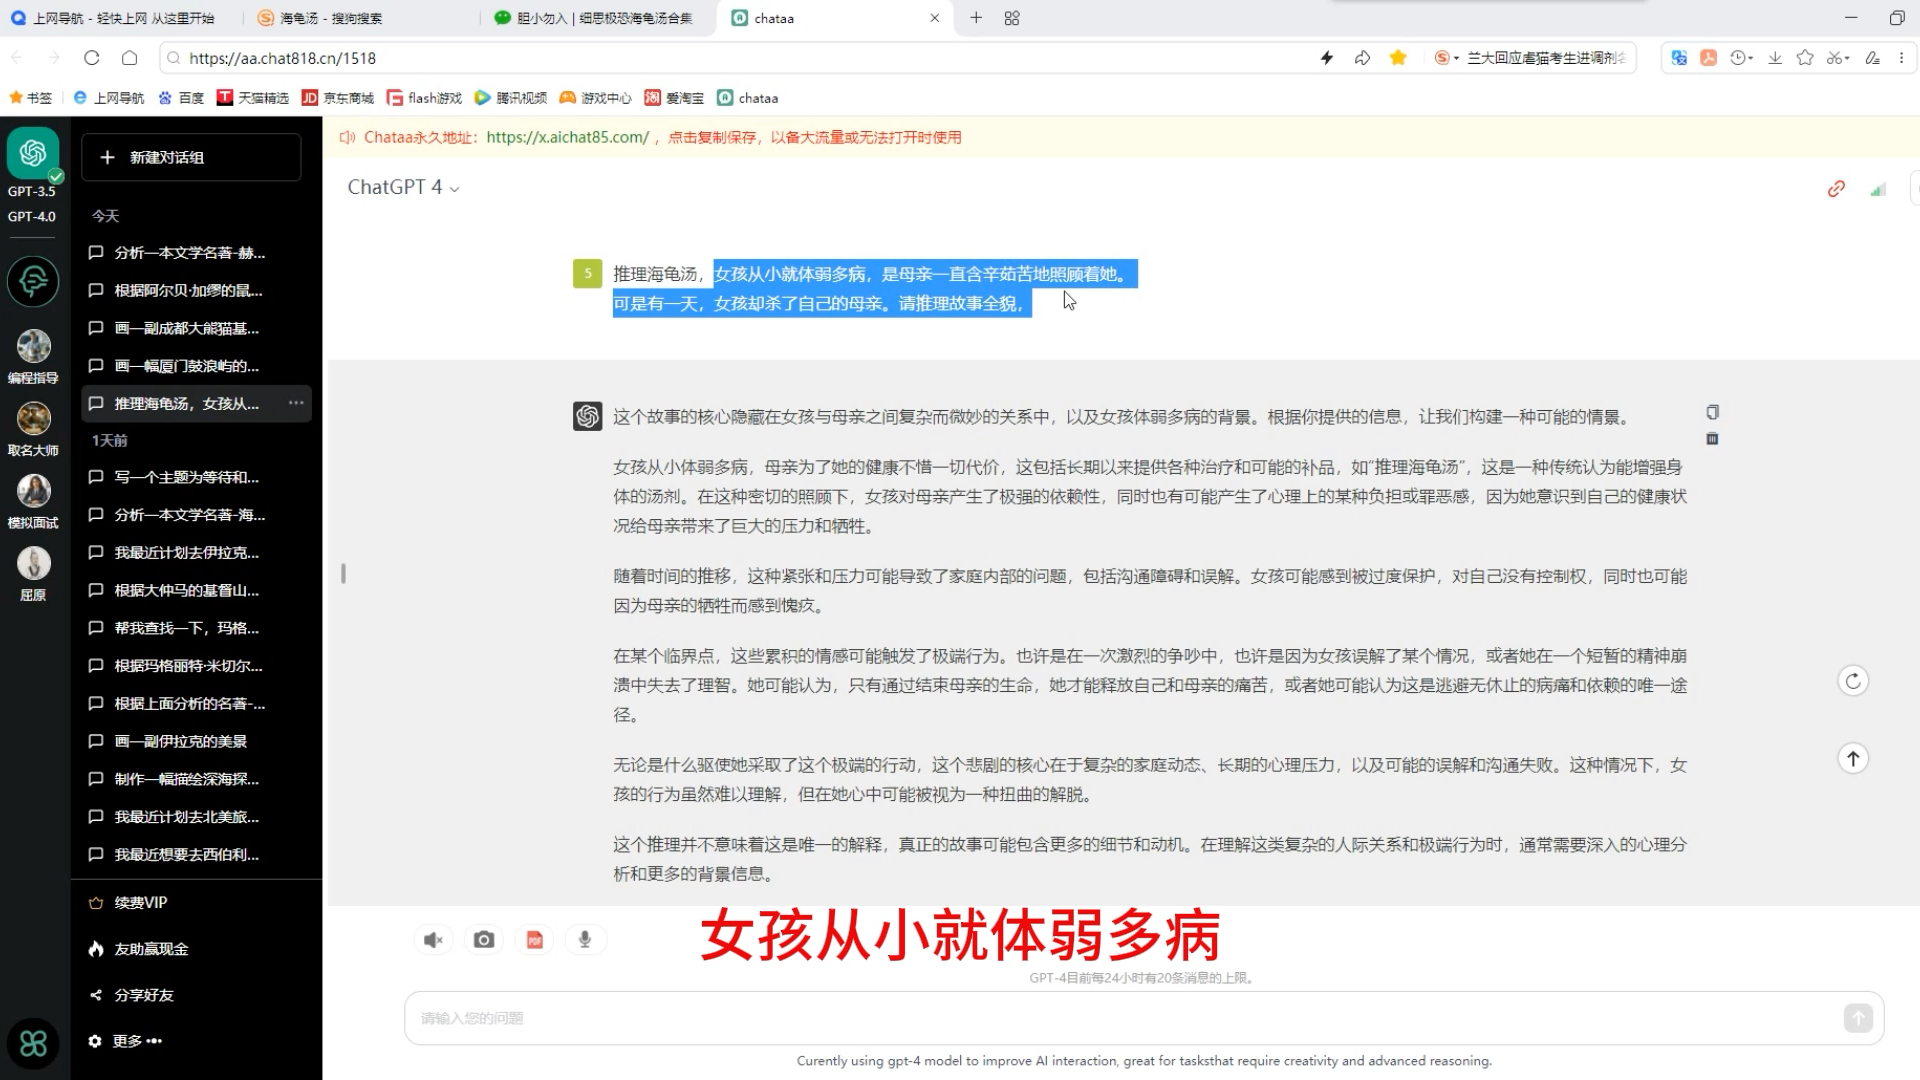
Task: Click the four-leaf apps icon at bottom left
Action: tap(33, 1044)
